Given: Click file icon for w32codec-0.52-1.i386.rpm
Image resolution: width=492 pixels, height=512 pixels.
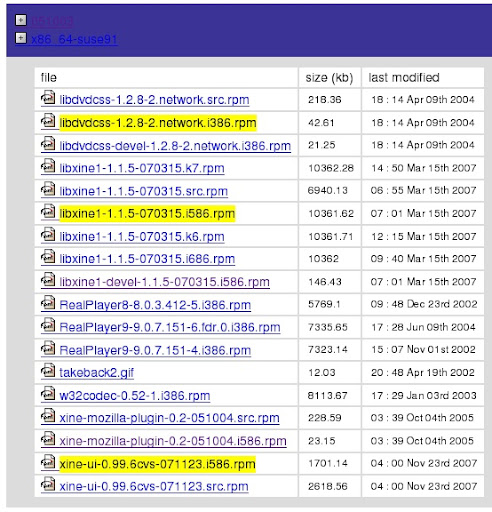Looking at the screenshot, I should click(48, 393).
